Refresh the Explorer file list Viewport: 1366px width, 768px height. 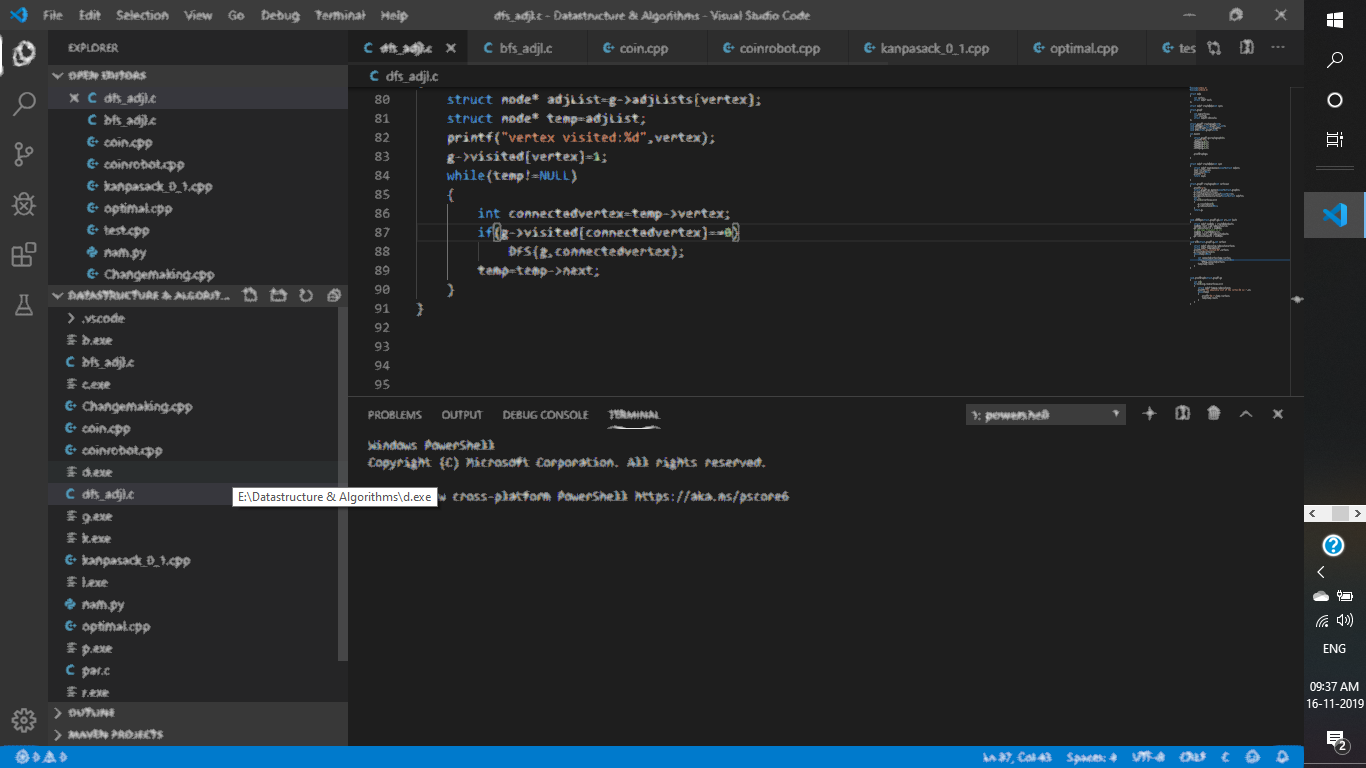pyautogui.click(x=307, y=295)
